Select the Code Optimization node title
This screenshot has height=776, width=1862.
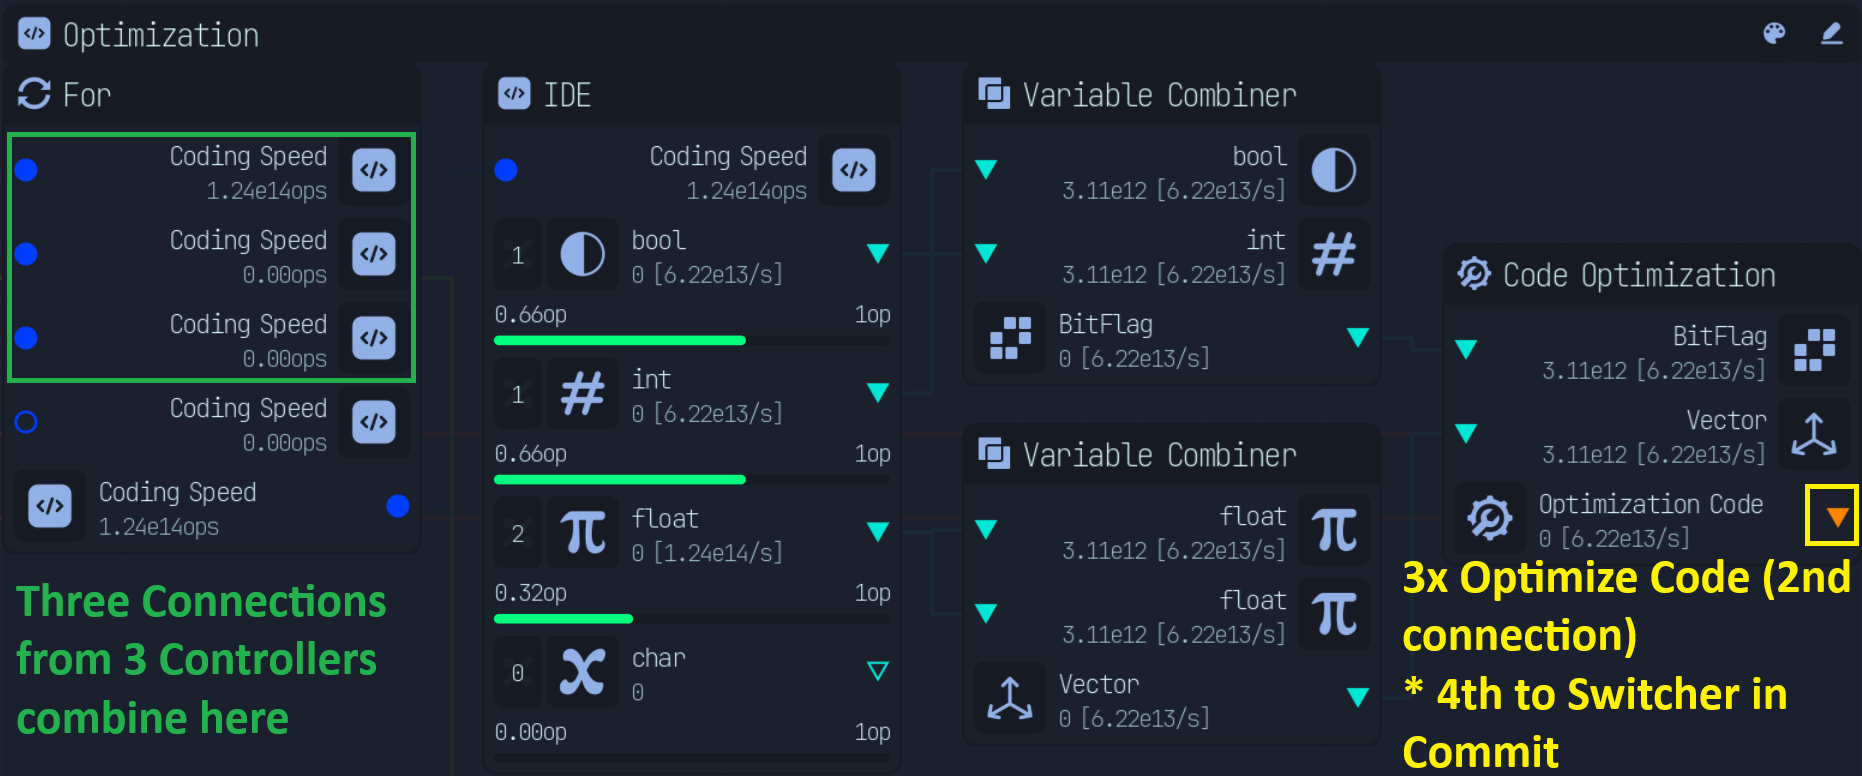point(1639,275)
